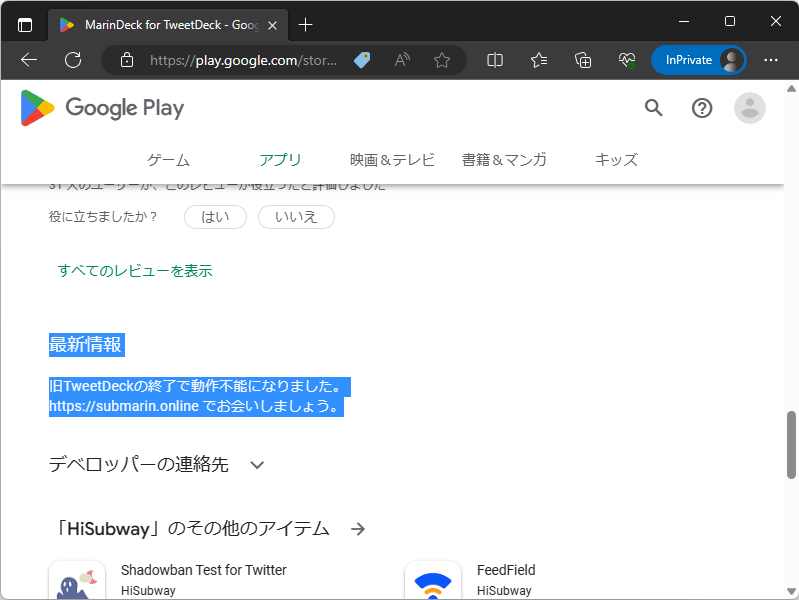Open the tab actions menu icon

pyautogui.click(x=24, y=24)
